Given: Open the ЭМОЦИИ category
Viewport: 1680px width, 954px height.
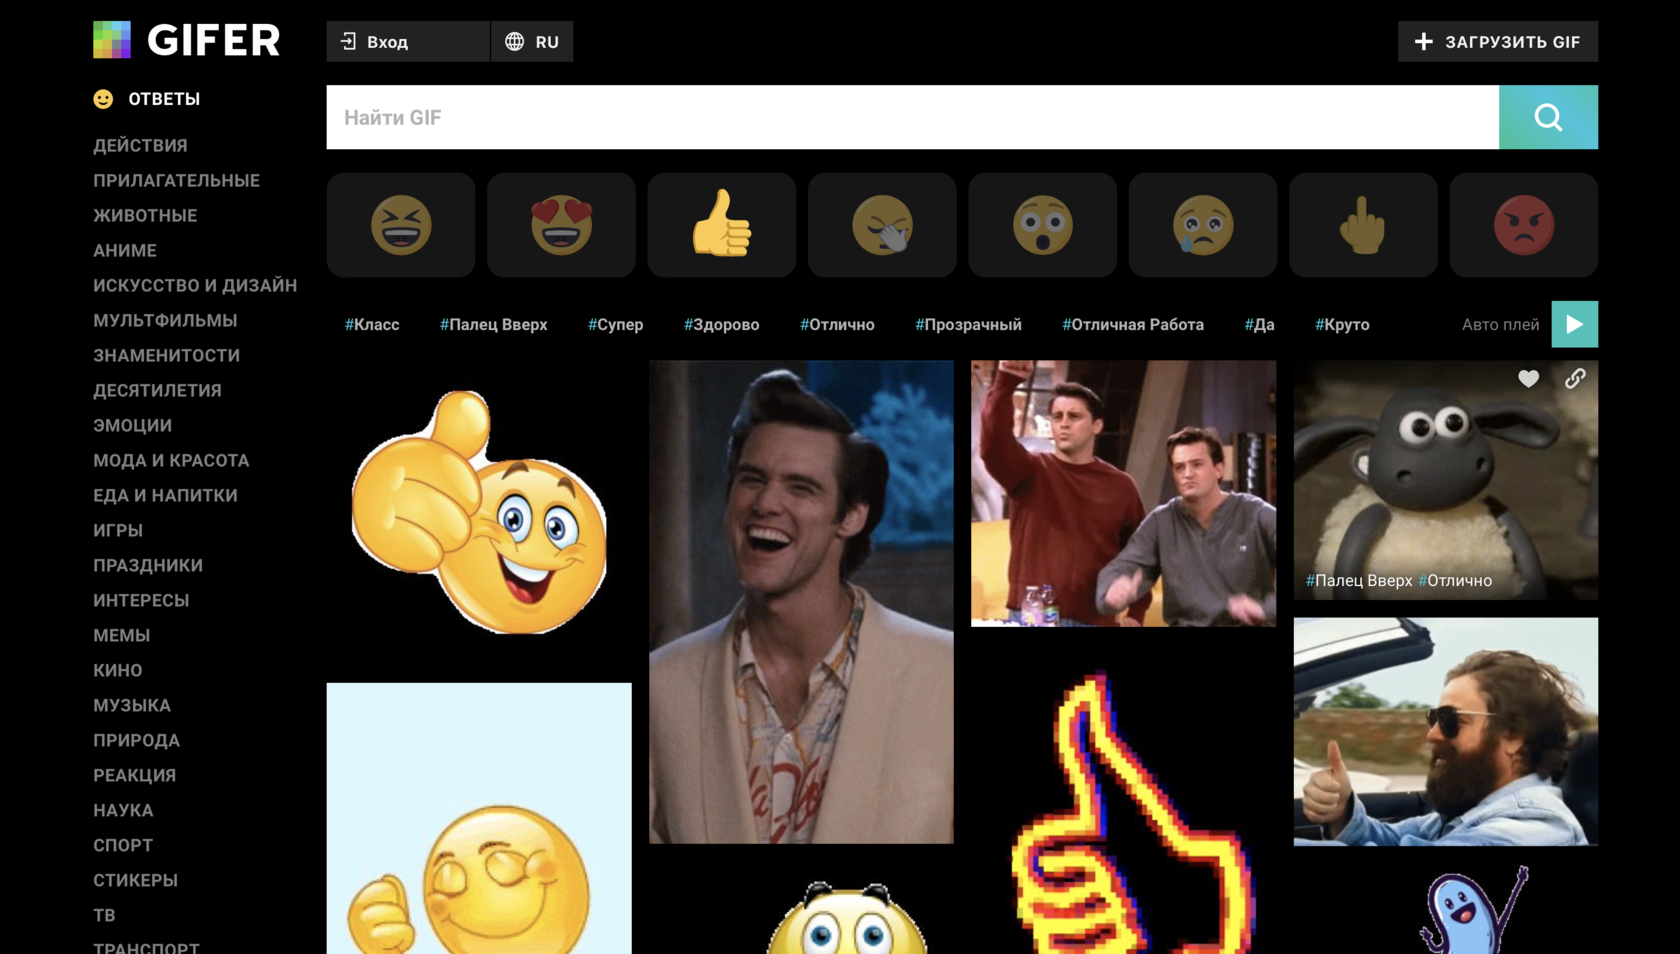Looking at the screenshot, I should click(x=132, y=425).
